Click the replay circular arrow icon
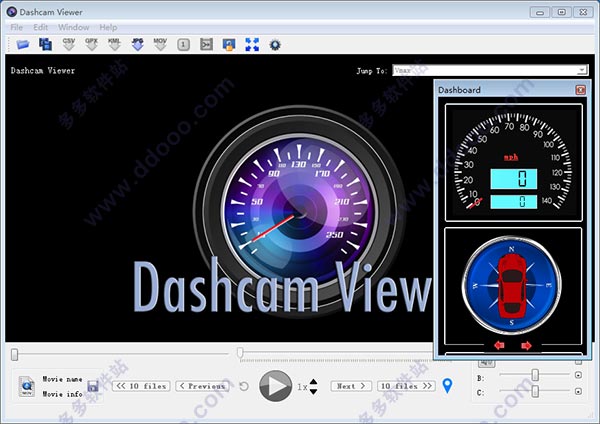 tap(244, 386)
